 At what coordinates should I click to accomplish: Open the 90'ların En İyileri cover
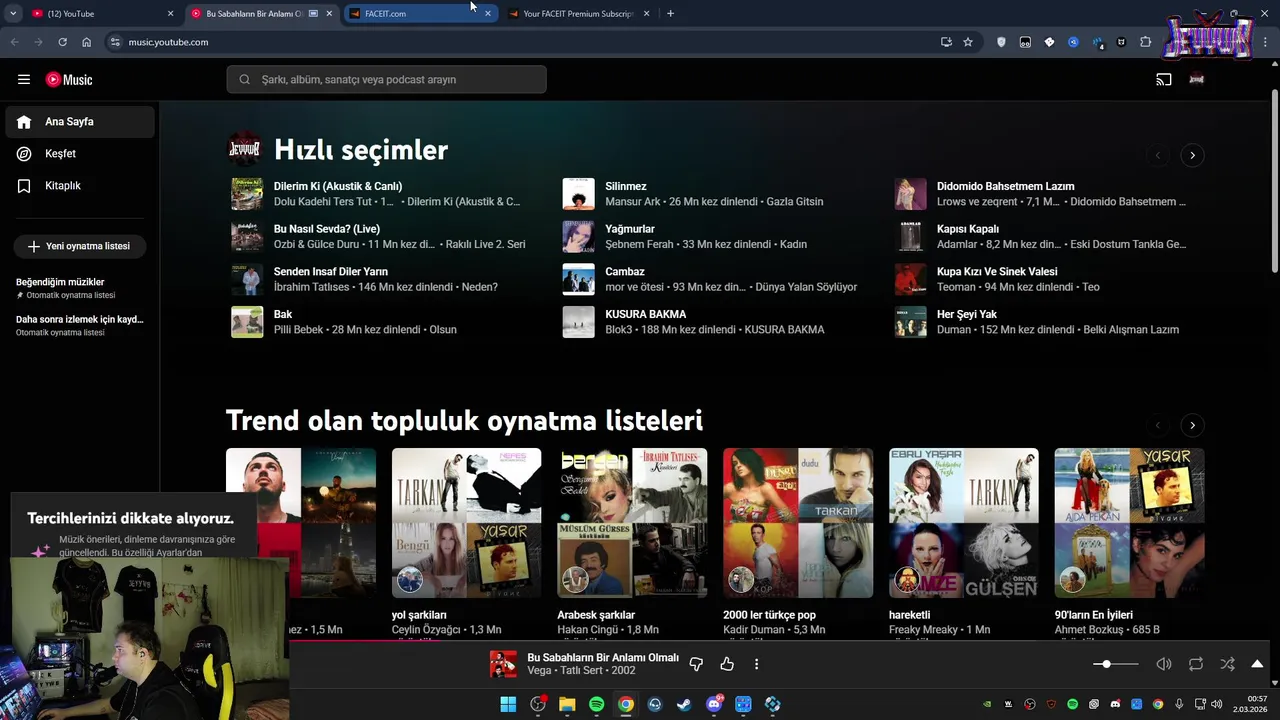[x=1129, y=523]
